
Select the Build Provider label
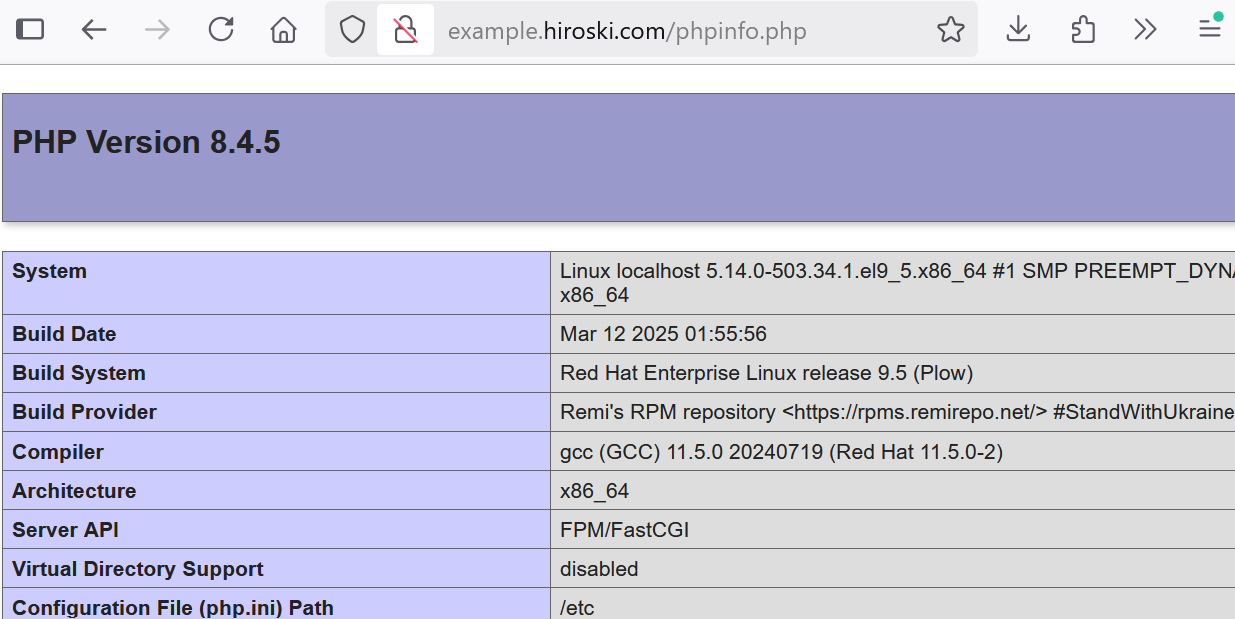click(x=84, y=412)
